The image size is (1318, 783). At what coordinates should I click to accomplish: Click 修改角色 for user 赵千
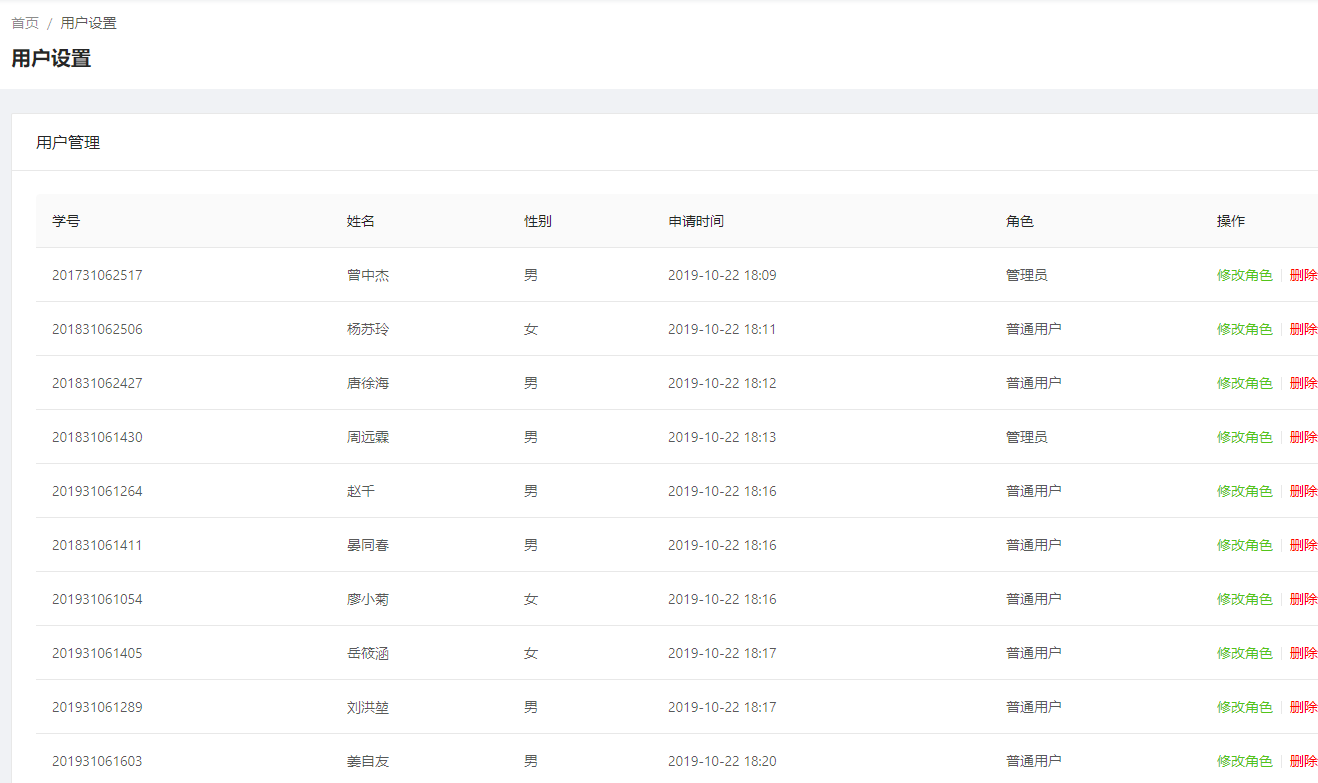[x=1244, y=491]
